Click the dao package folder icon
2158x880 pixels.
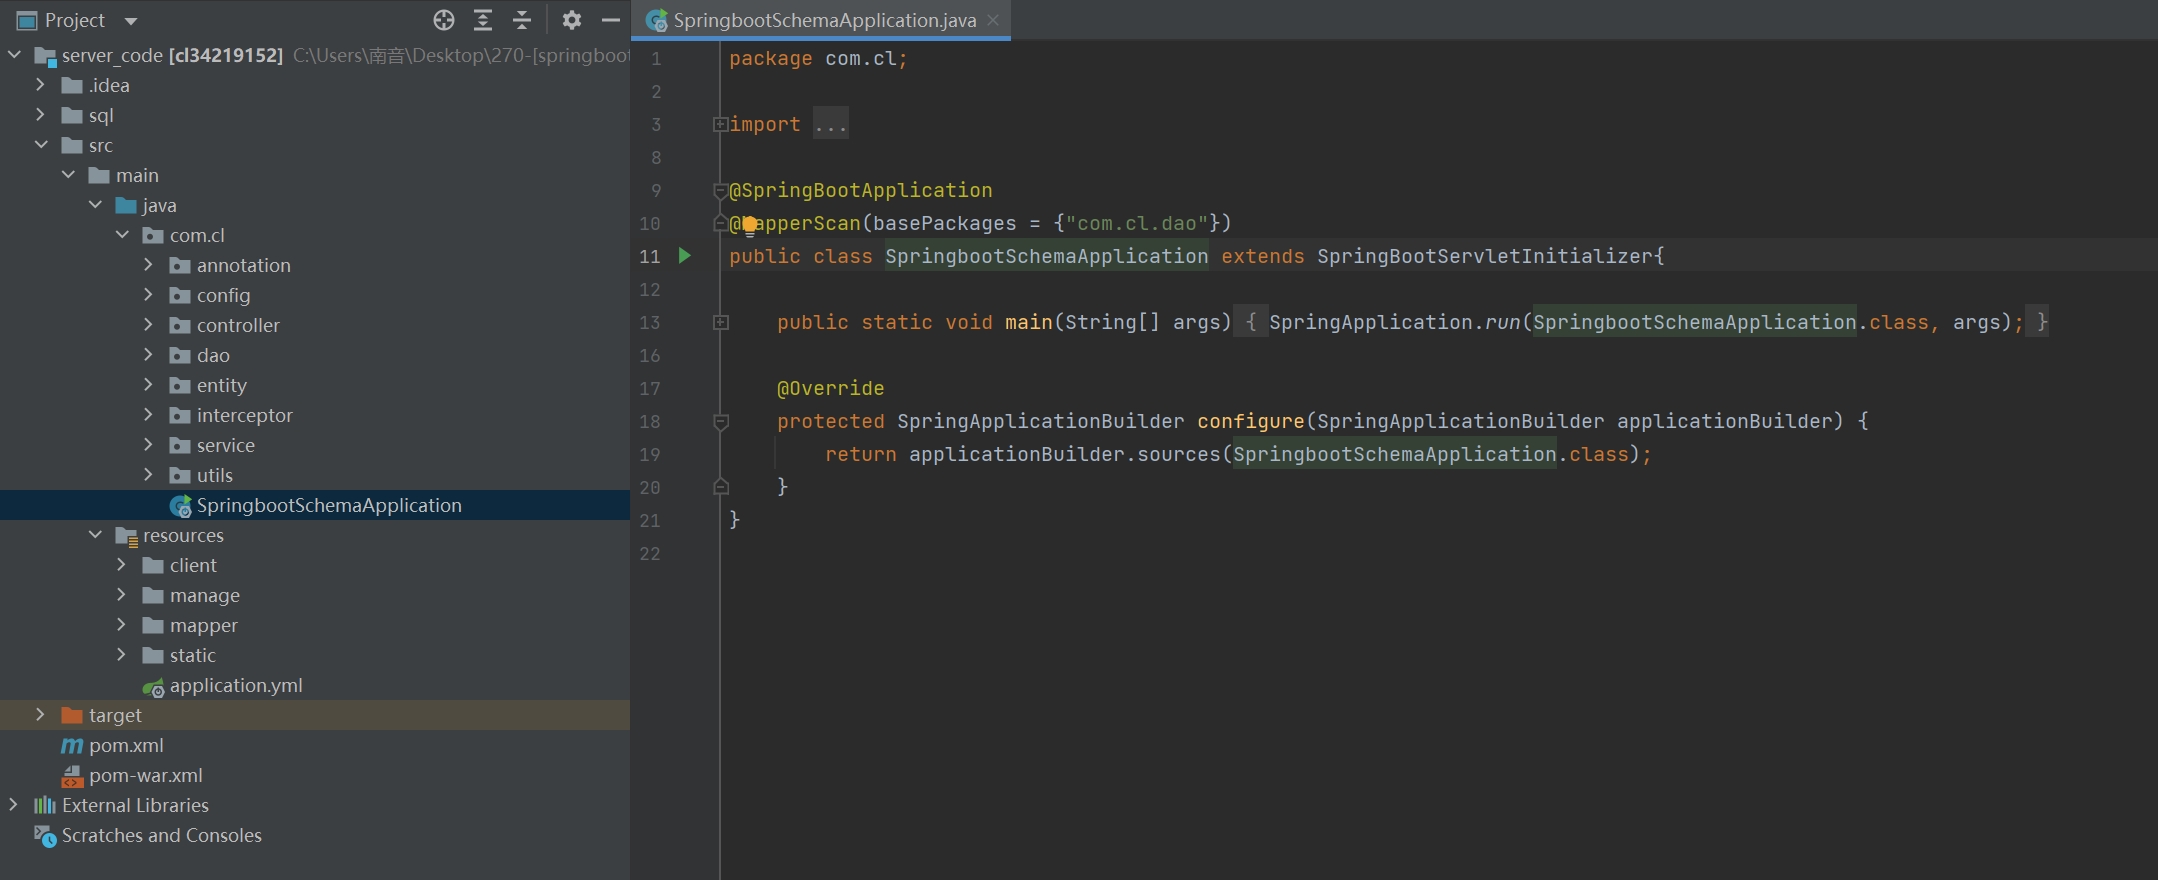tap(180, 355)
